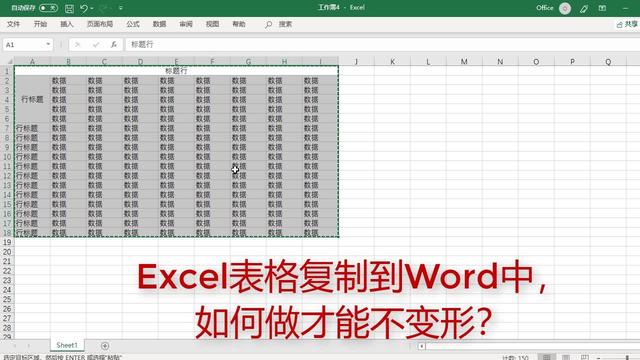Select row 19 header
Image resolution: width=640 pixels, height=360 pixels.
(7, 242)
